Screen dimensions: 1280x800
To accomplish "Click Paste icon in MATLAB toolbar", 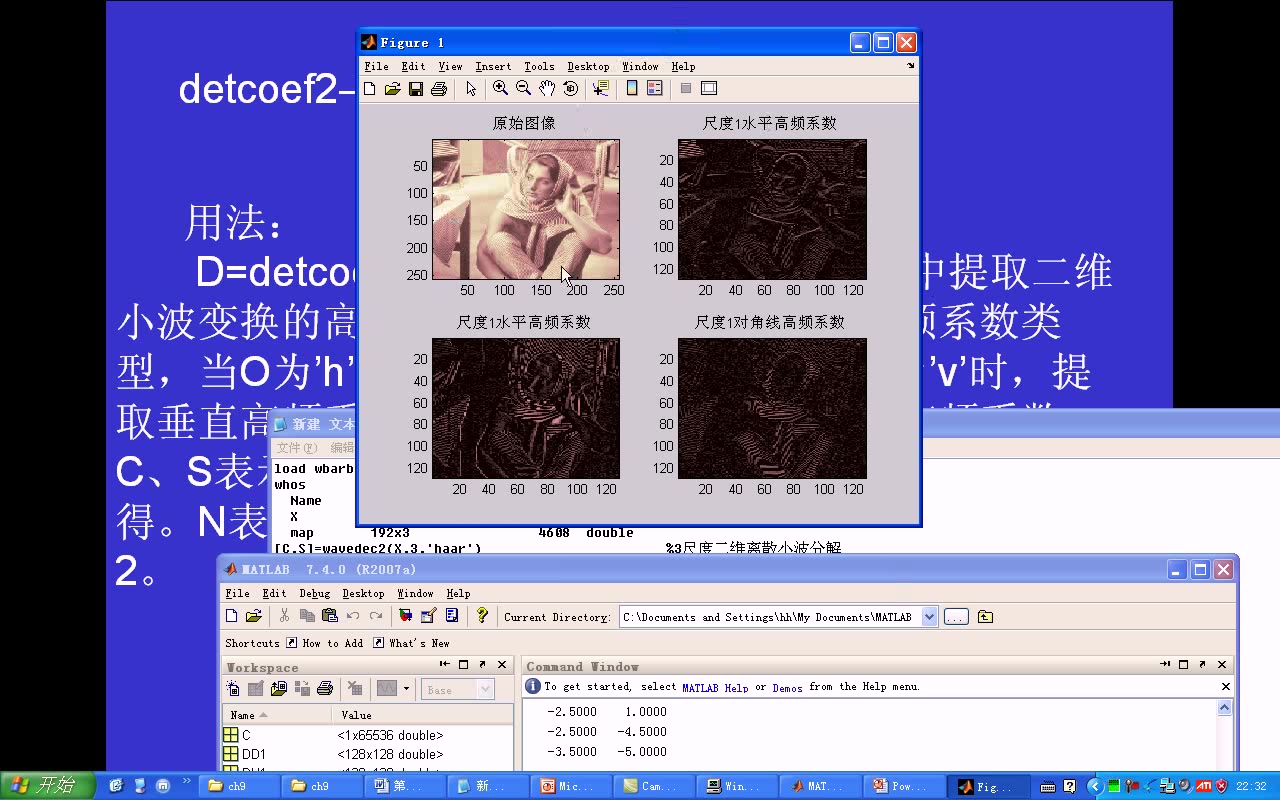I will 329,616.
